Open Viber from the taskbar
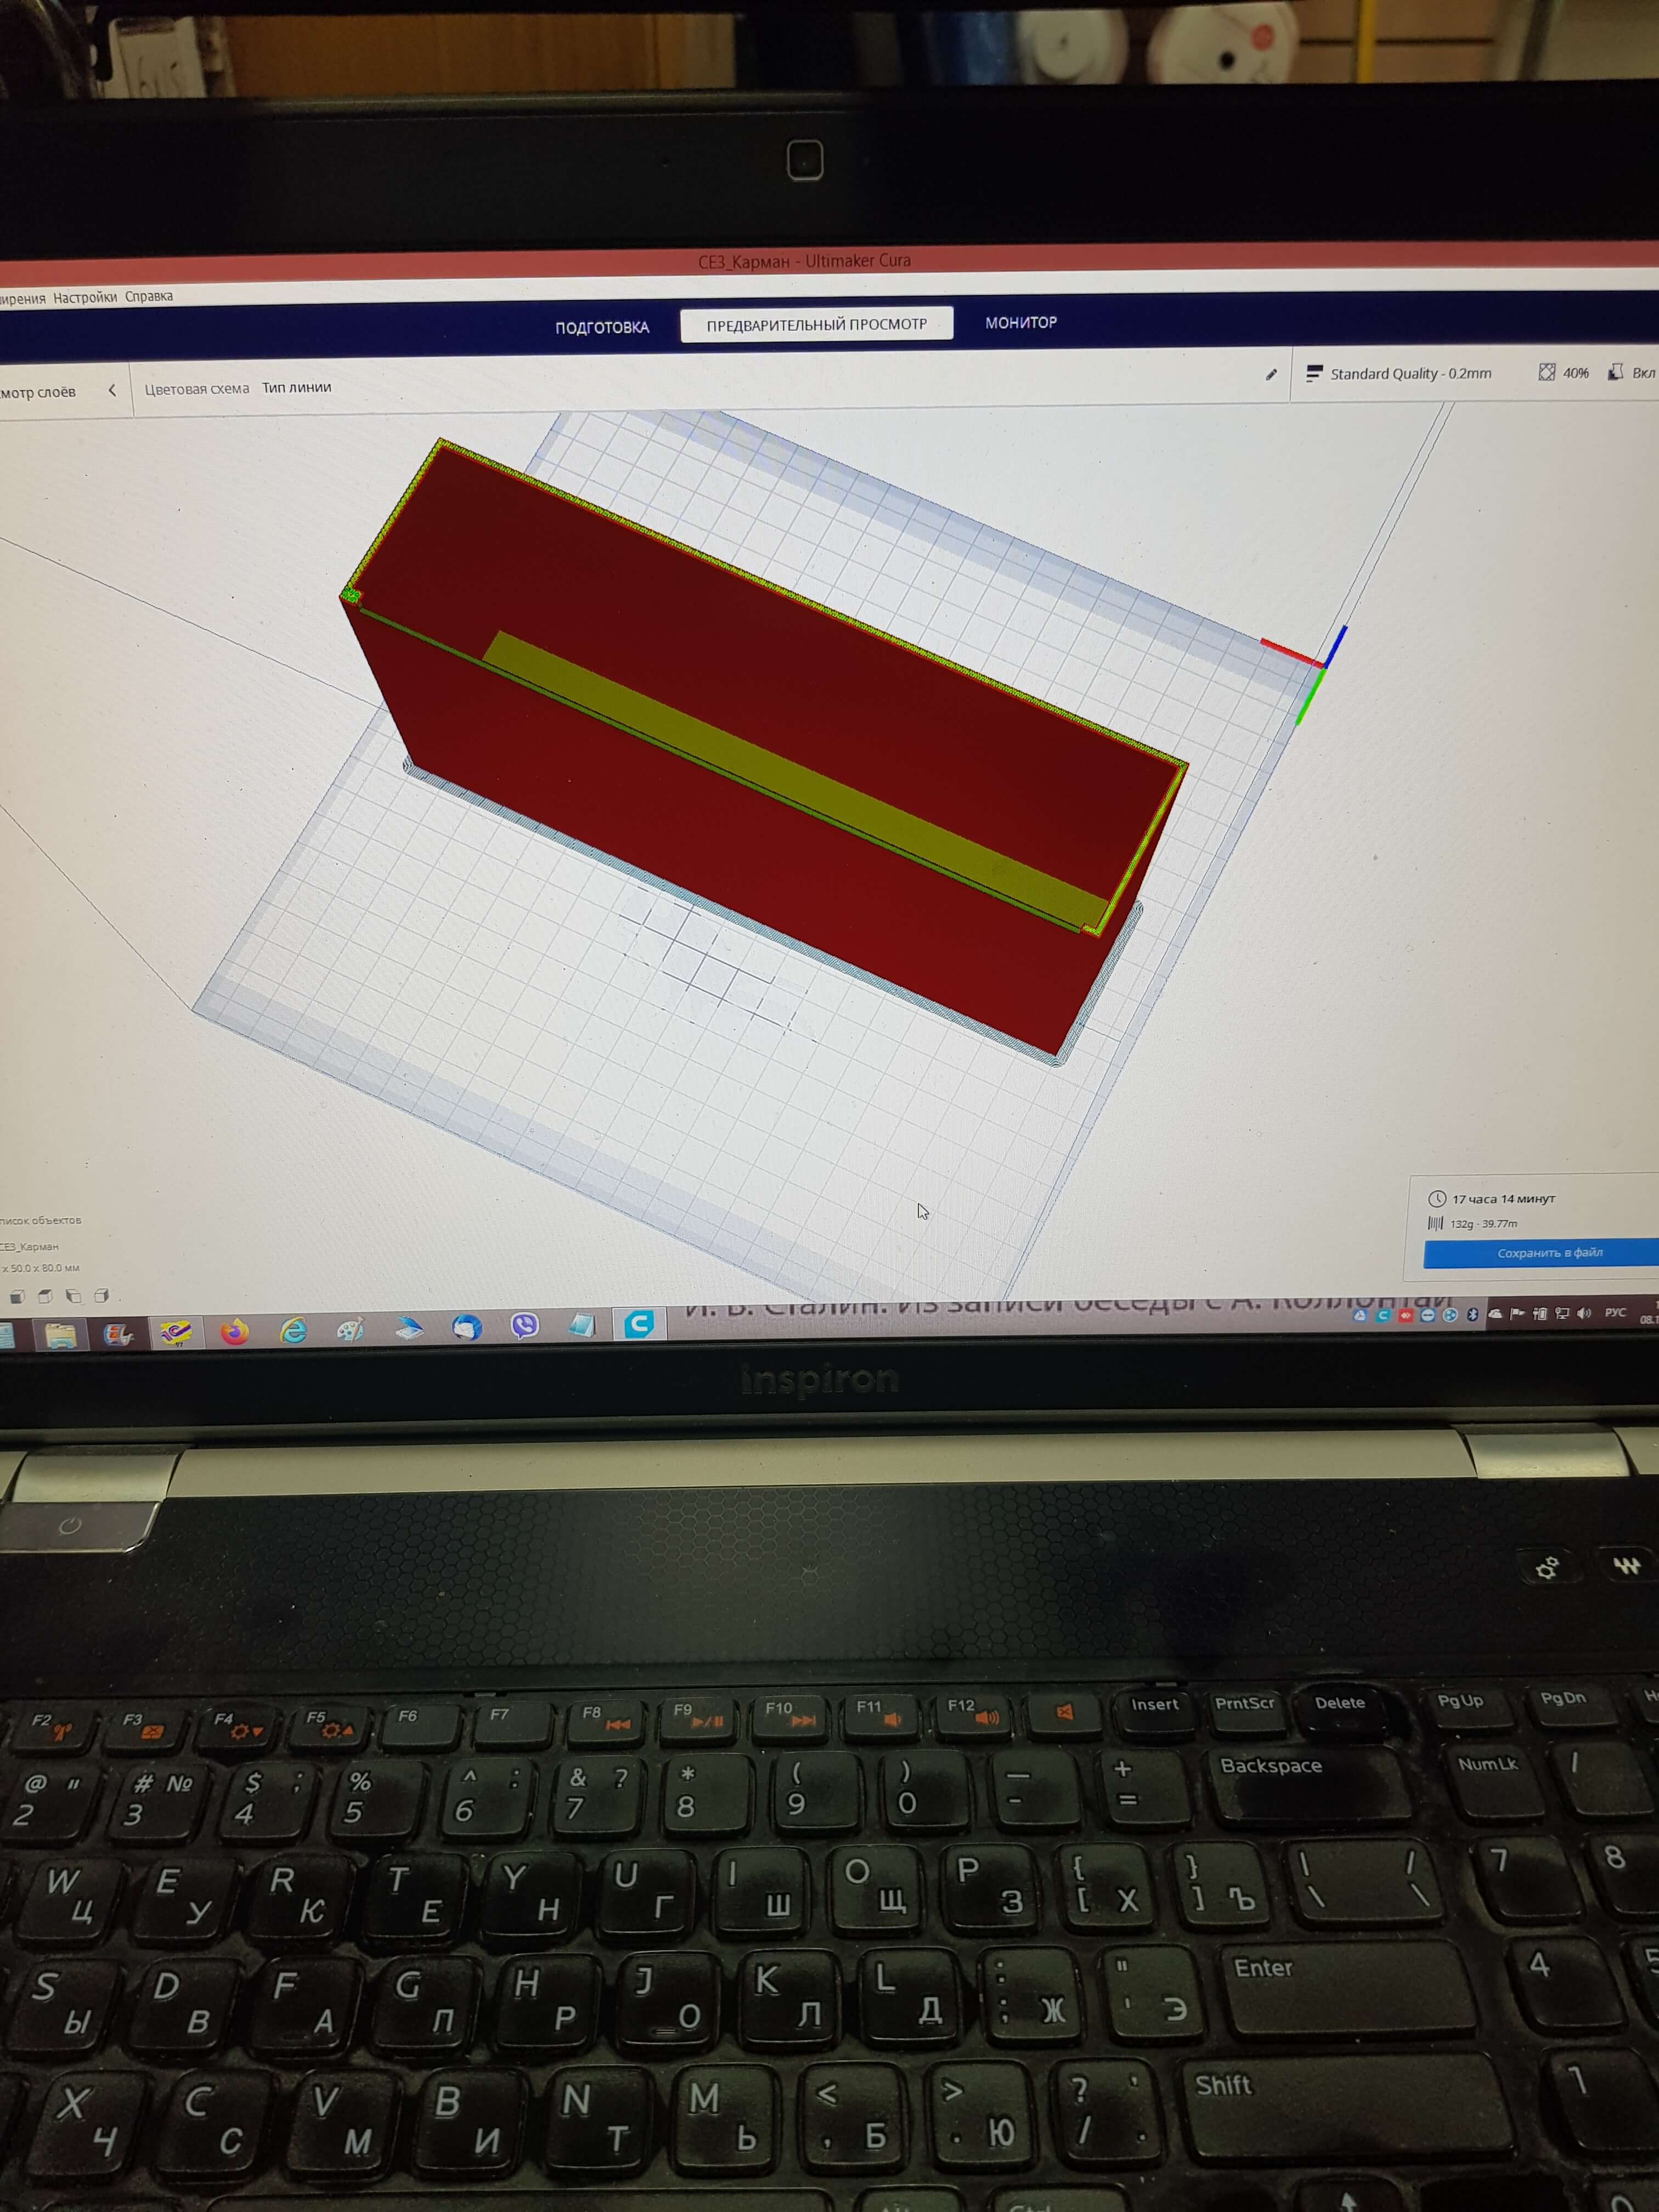This screenshot has width=1659, height=2212. click(525, 1326)
